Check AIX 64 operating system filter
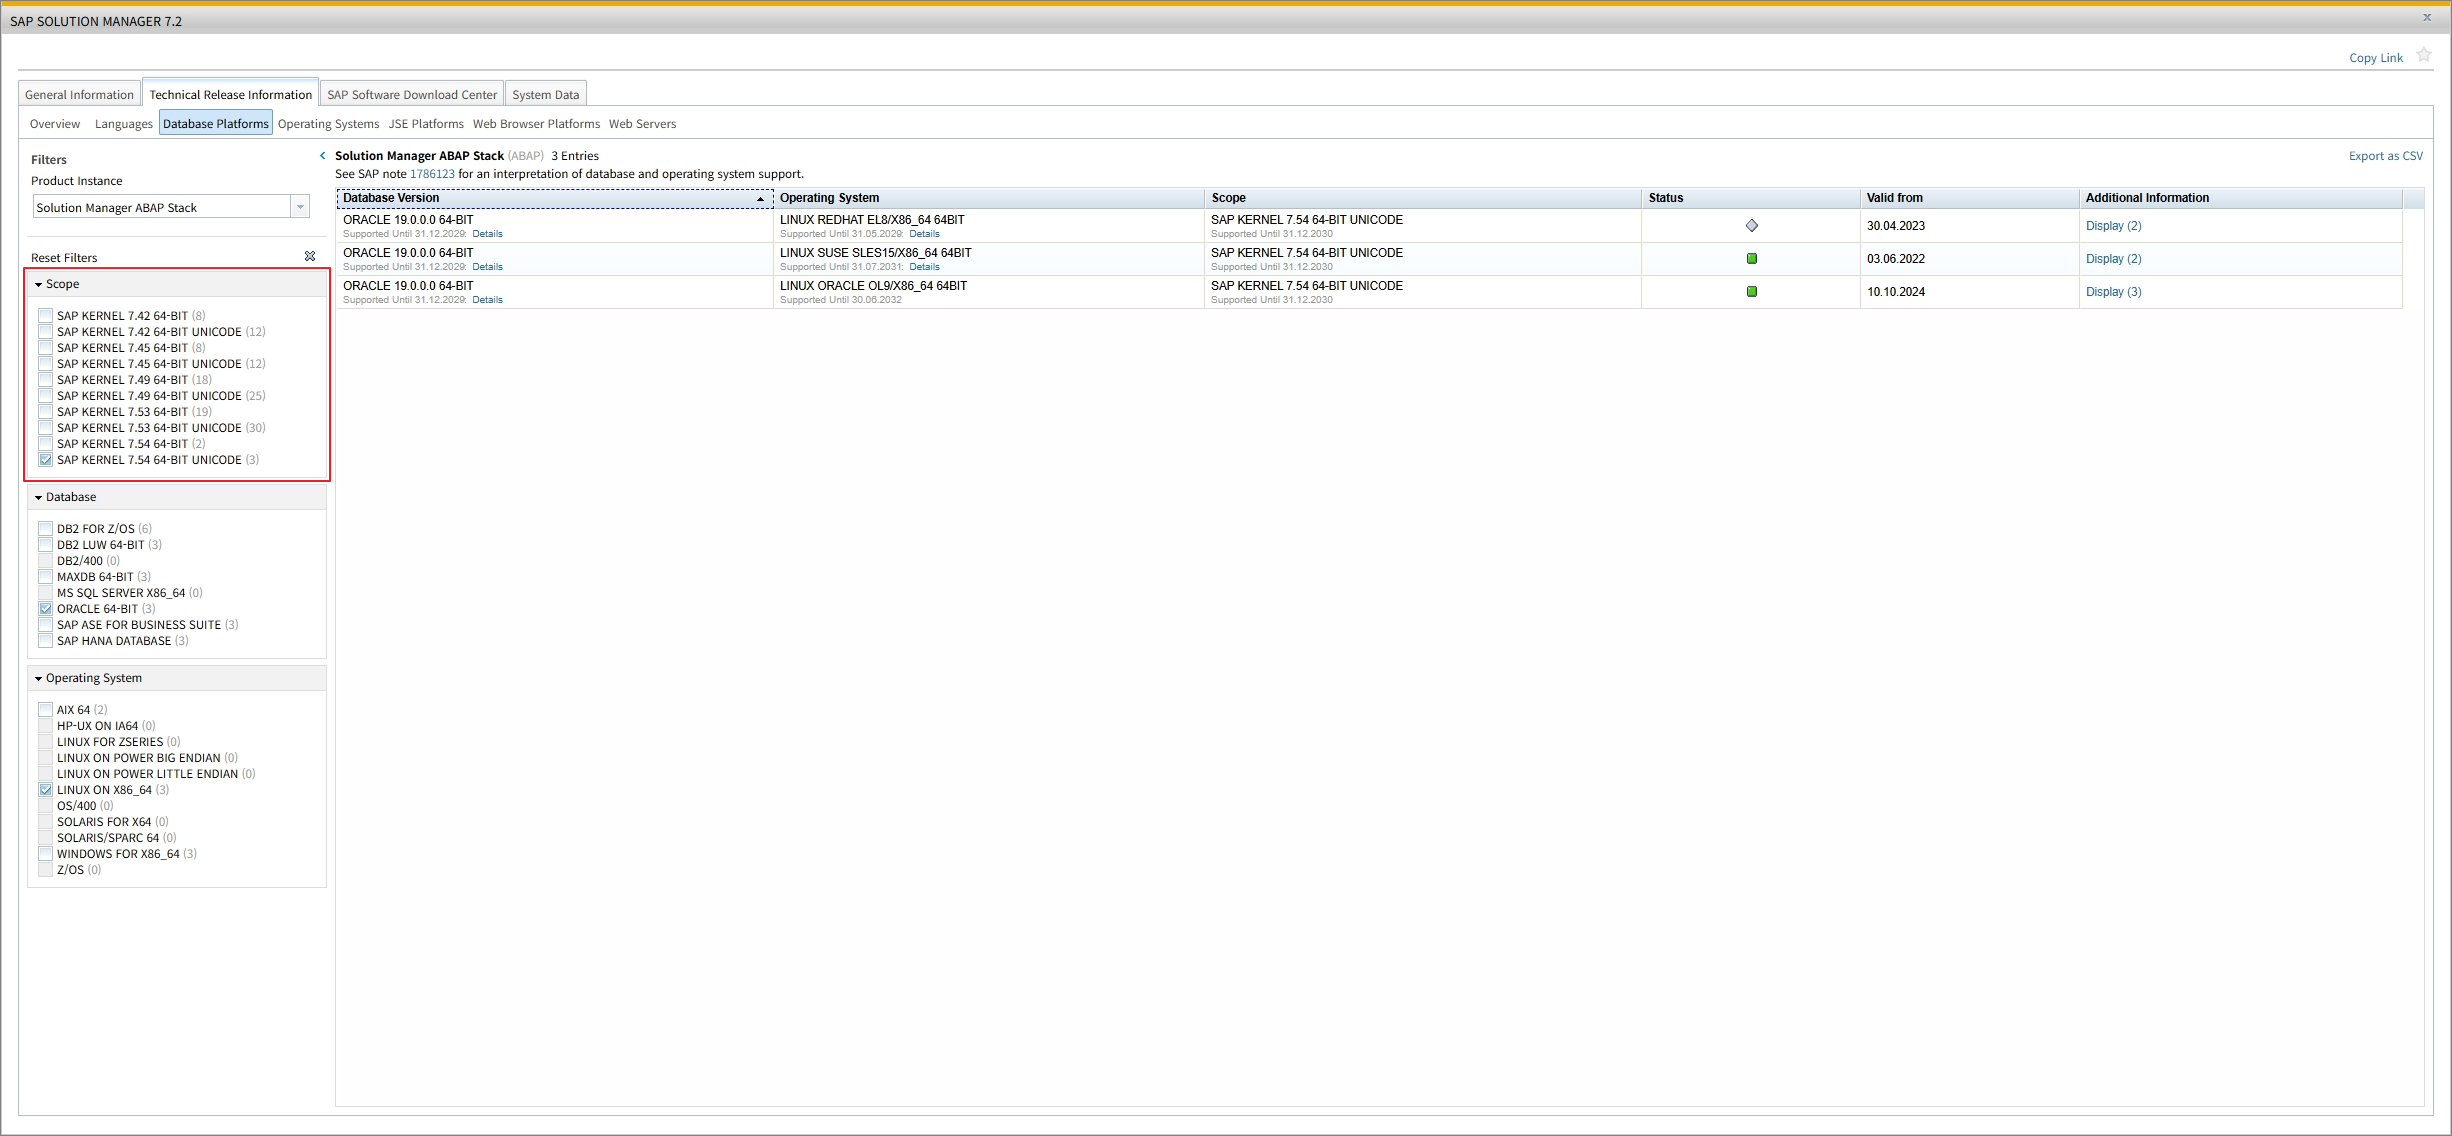 click(45, 710)
